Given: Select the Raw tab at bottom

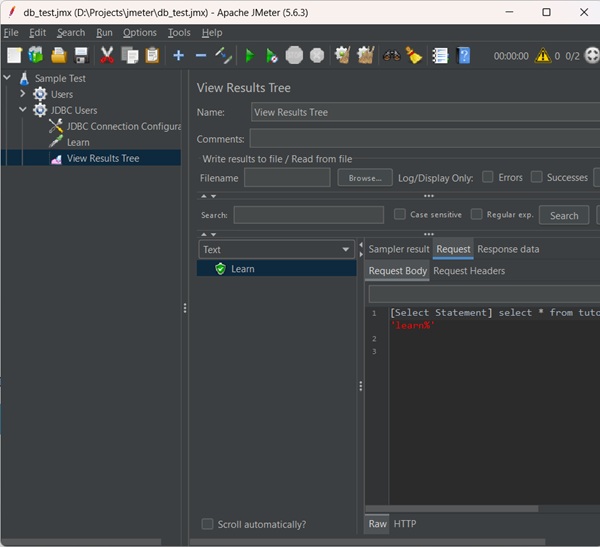Looking at the screenshot, I should coord(377,524).
